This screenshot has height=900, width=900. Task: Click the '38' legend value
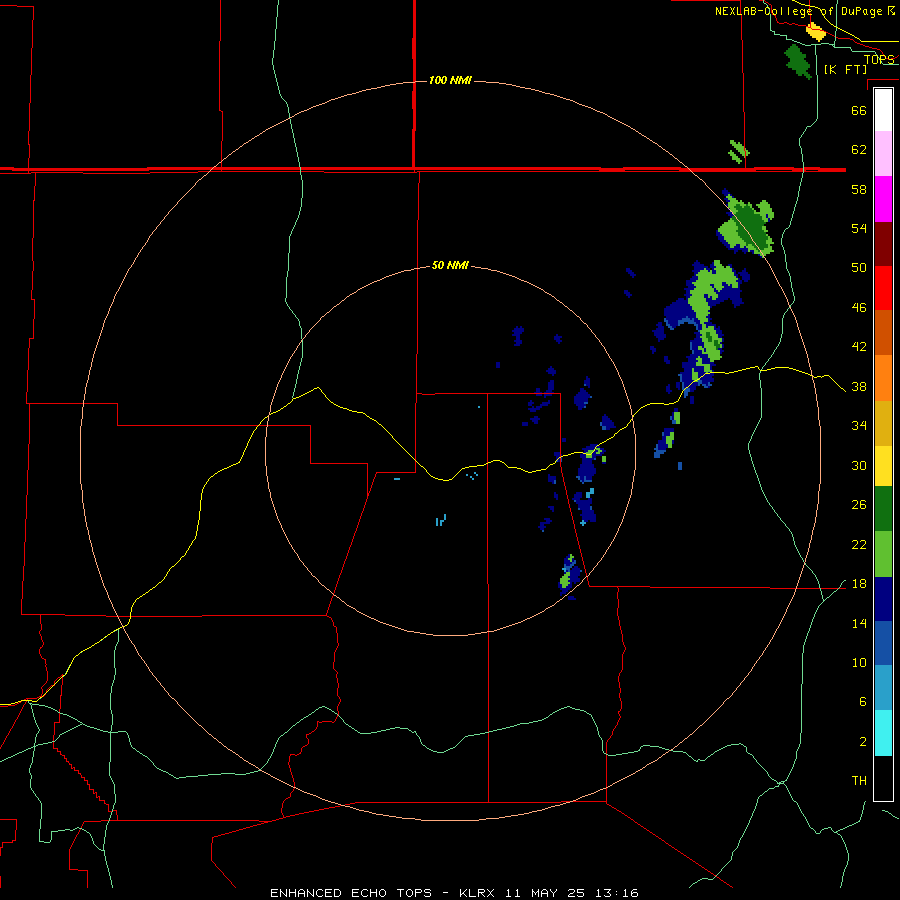coord(859,386)
